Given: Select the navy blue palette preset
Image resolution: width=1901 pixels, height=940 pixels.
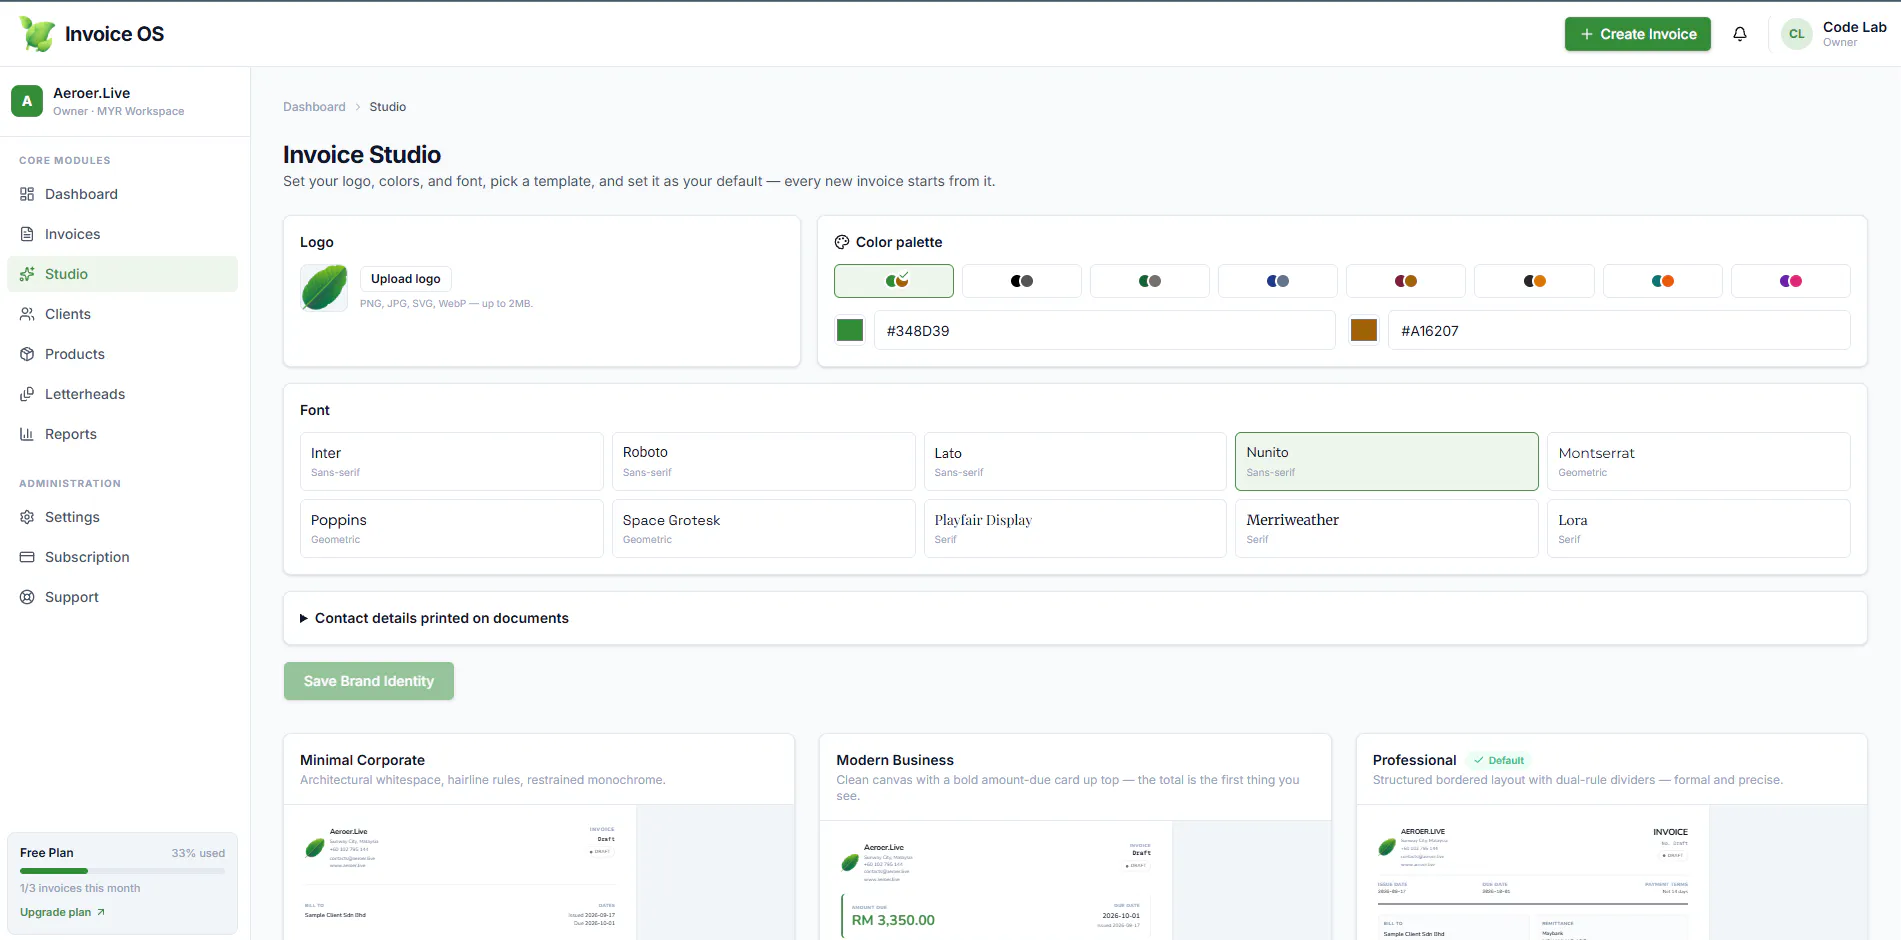Looking at the screenshot, I should click(1278, 281).
